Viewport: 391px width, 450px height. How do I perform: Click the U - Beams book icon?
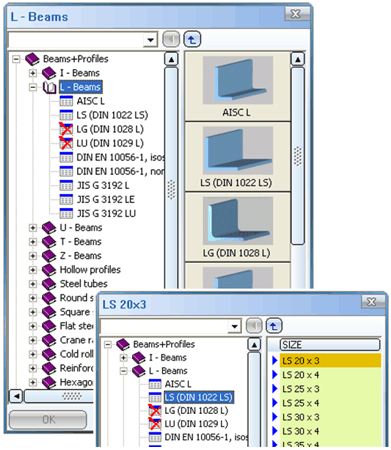click(49, 228)
